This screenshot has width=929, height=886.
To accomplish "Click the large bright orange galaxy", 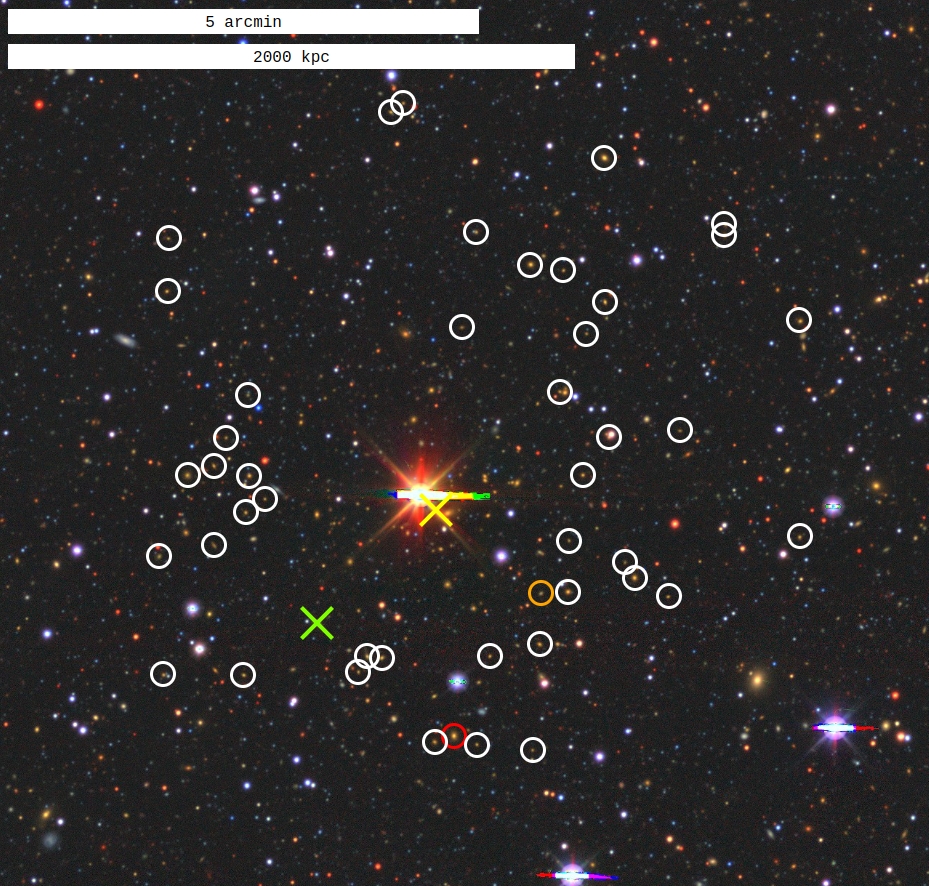I will 757,679.
